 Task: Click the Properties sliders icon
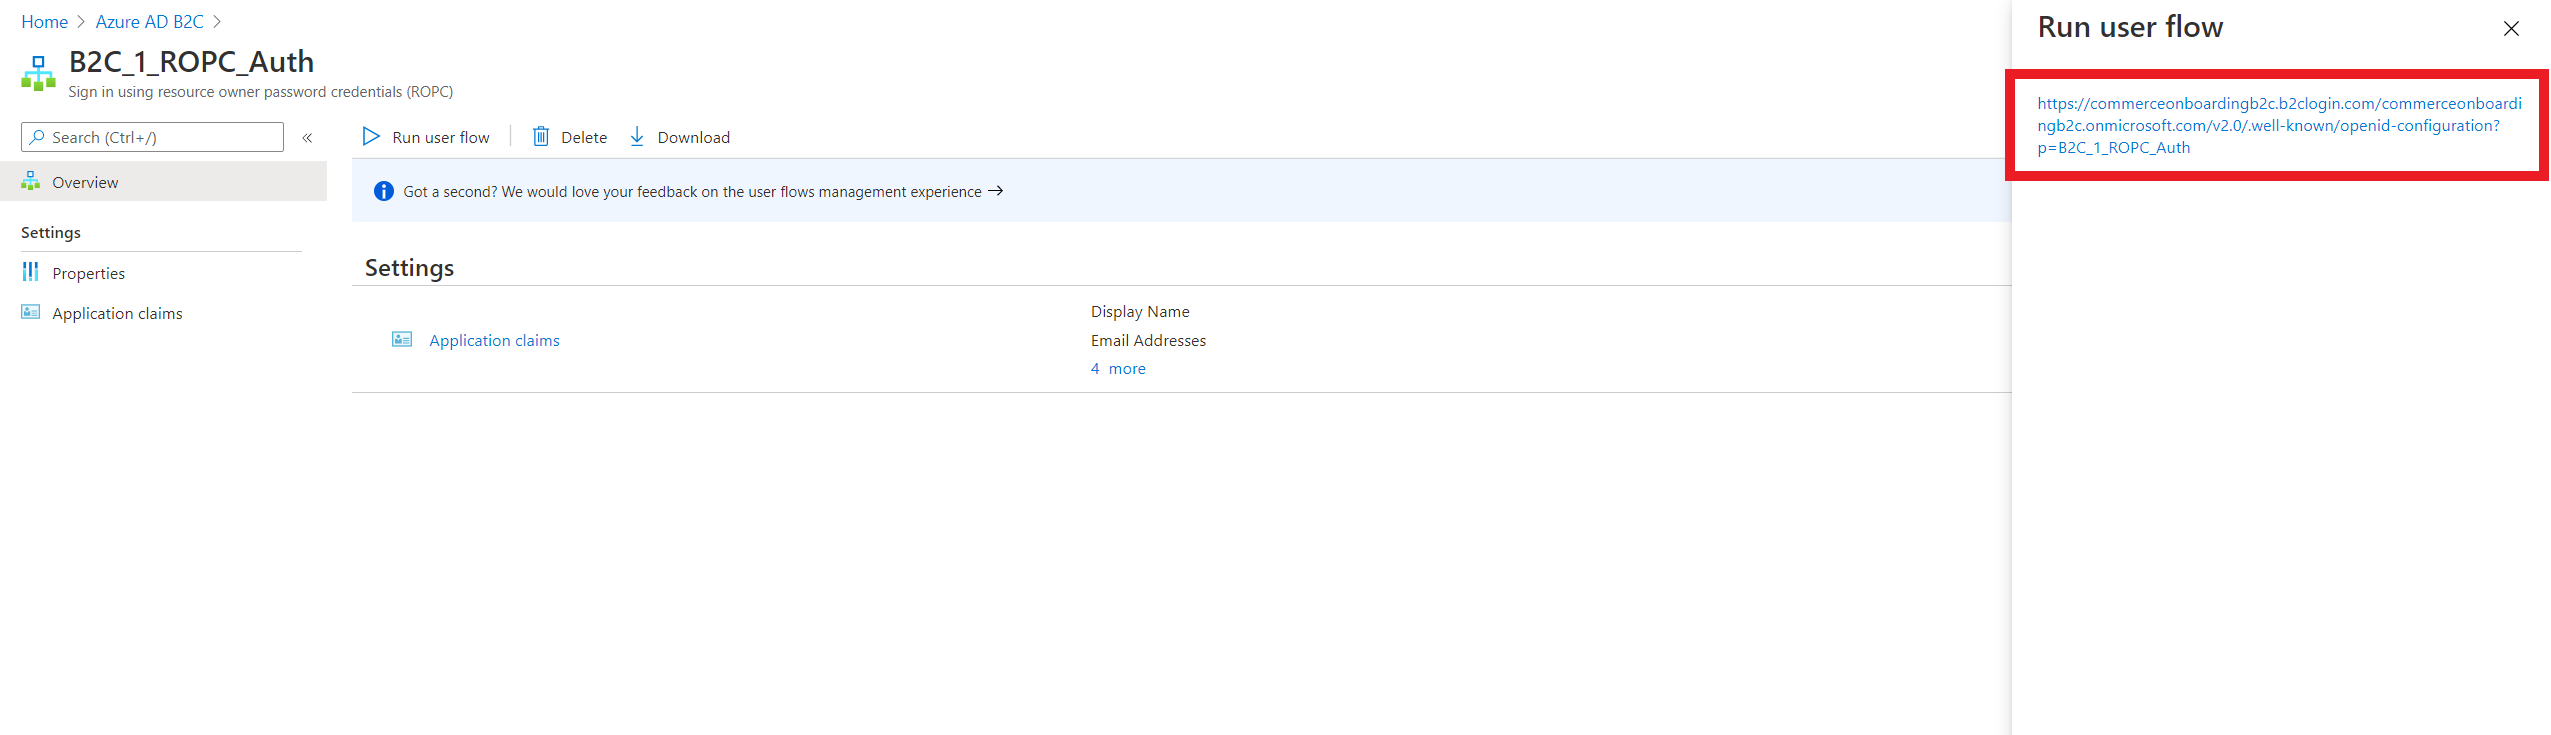(x=31, y=272)
